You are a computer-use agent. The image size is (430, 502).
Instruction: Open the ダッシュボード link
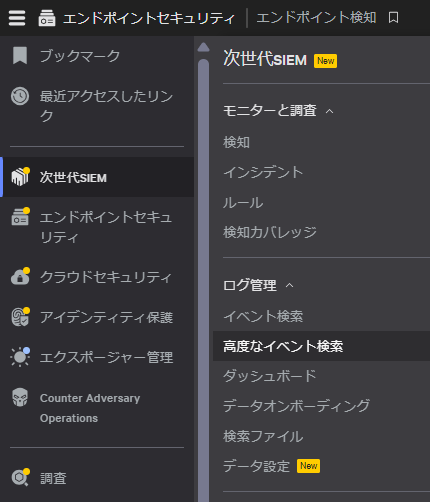click(x=270, y=376)
